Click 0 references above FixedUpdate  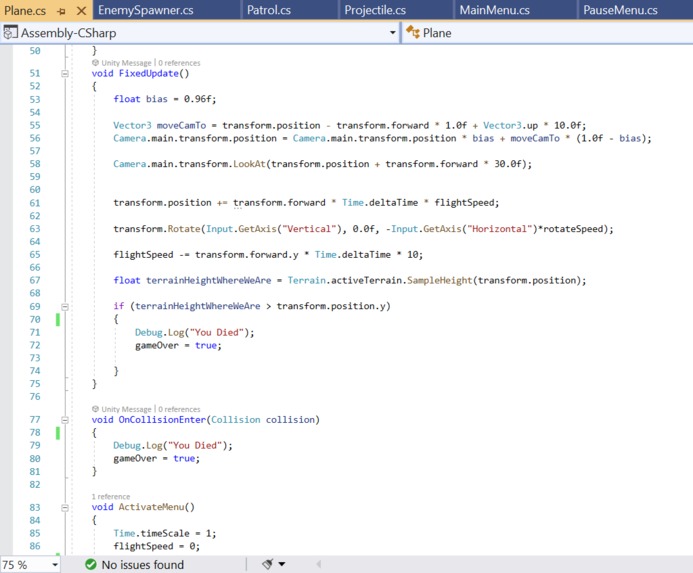(x=179, y=63)
